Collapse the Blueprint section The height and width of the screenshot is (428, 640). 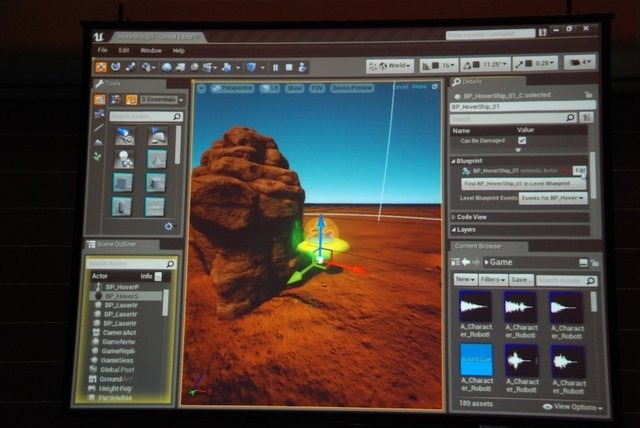tap(453, 161)
